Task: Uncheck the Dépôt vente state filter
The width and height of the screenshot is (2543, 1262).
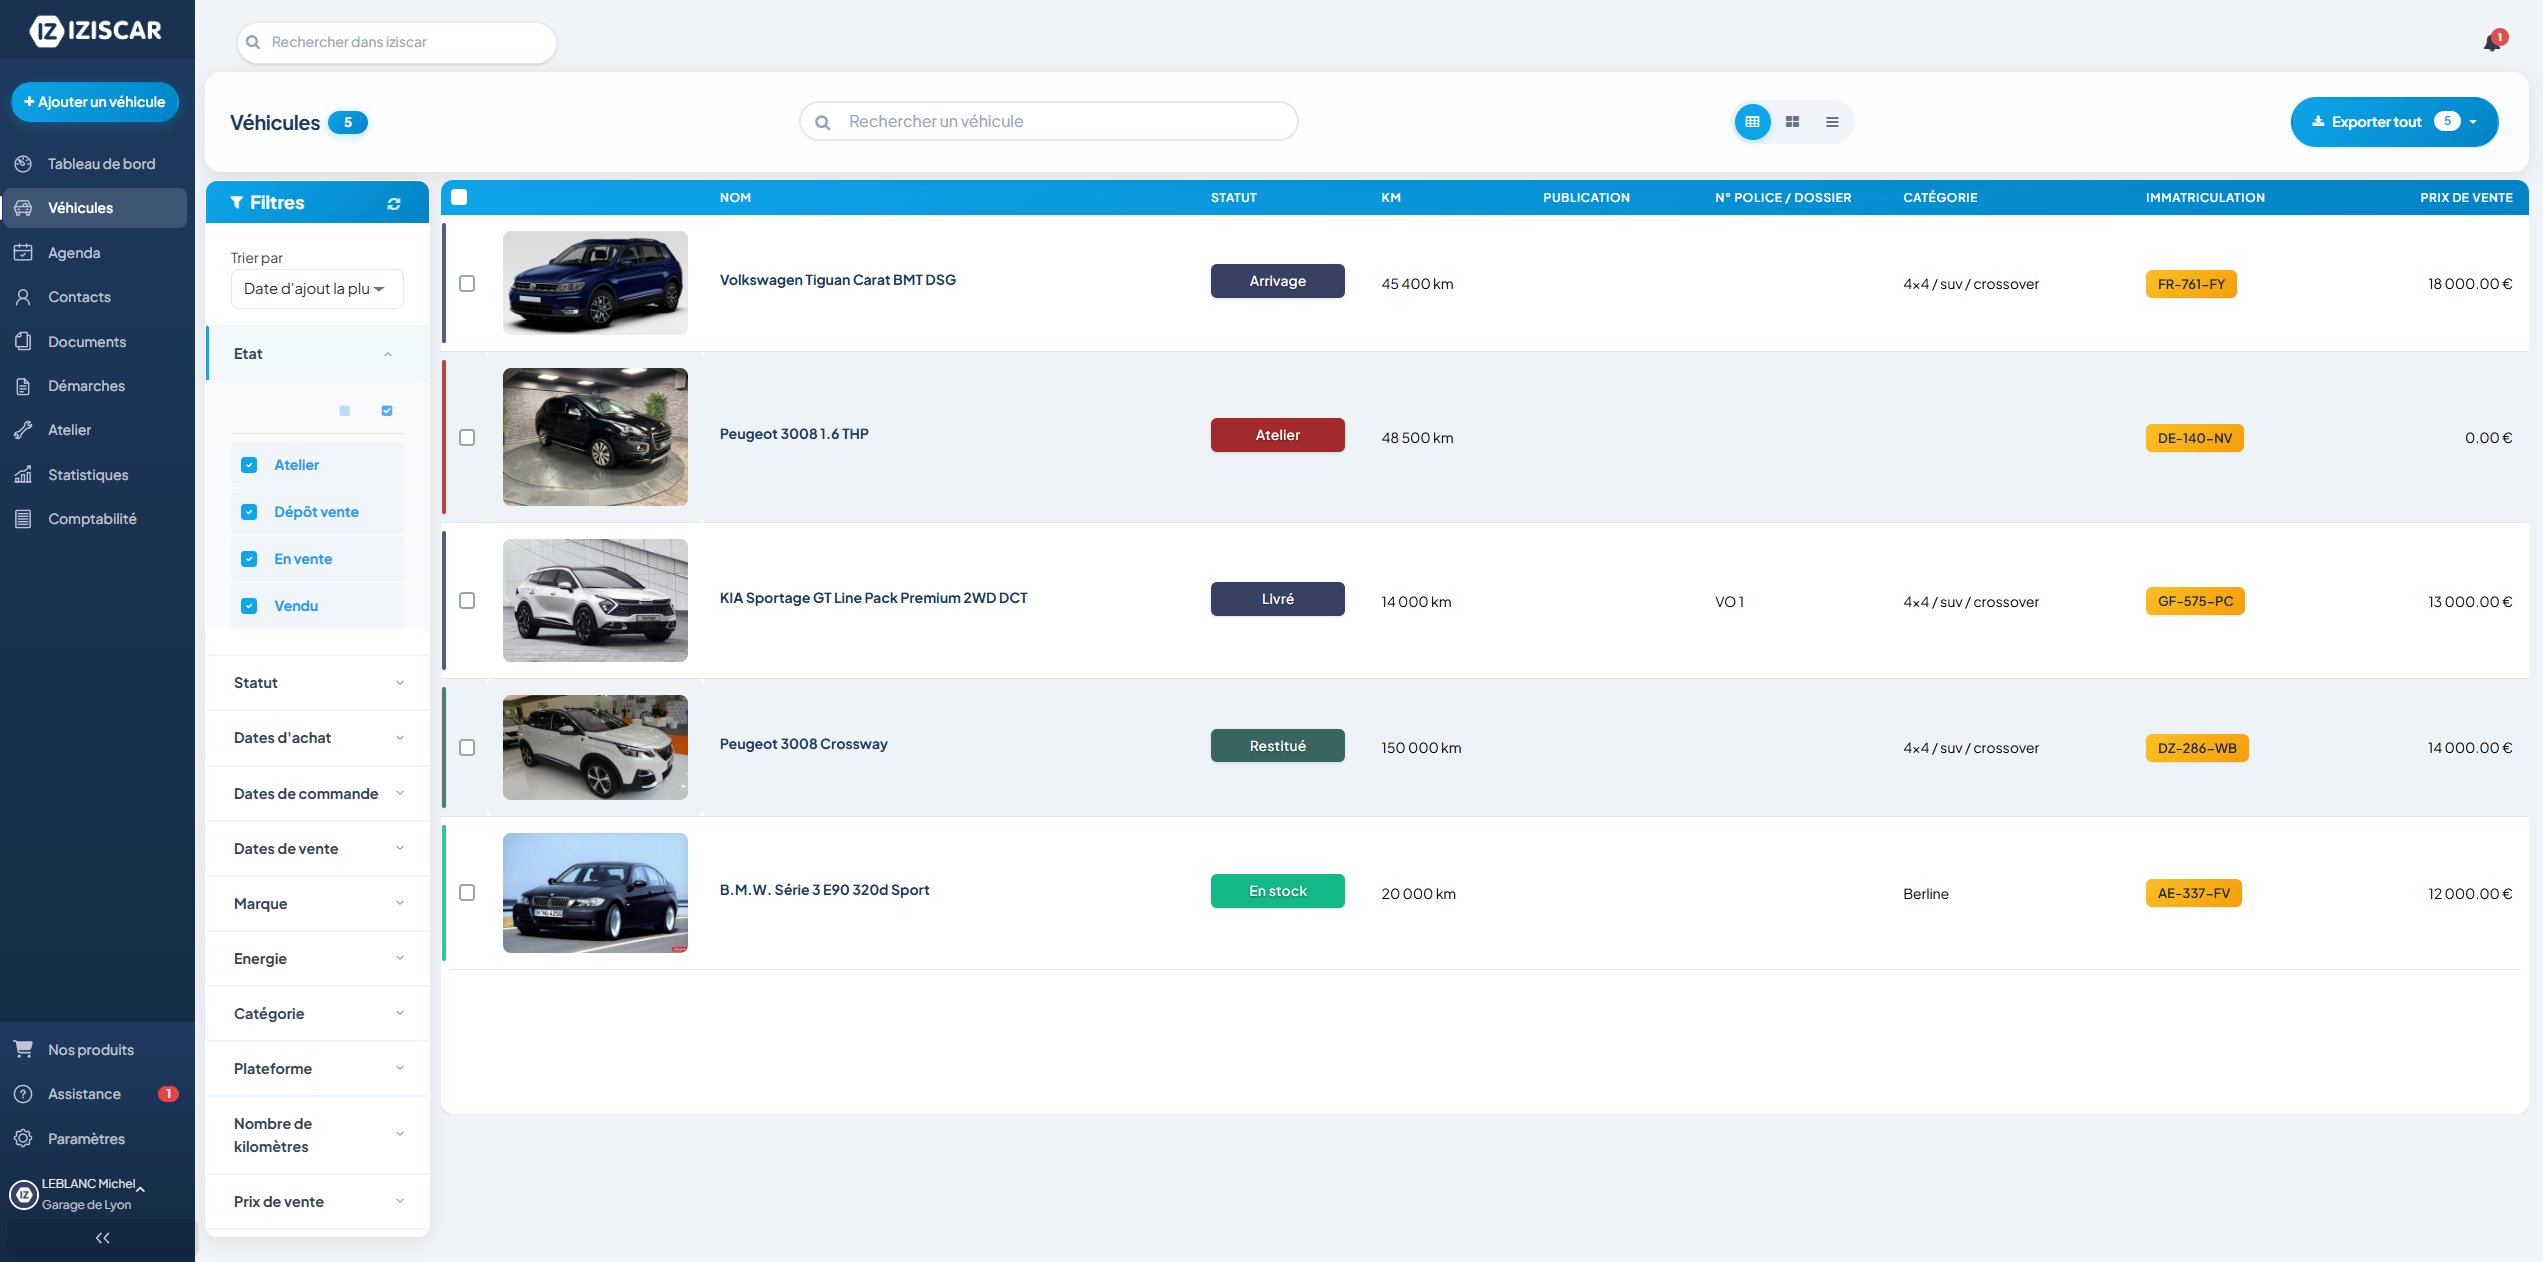Action: coord(249,512)
